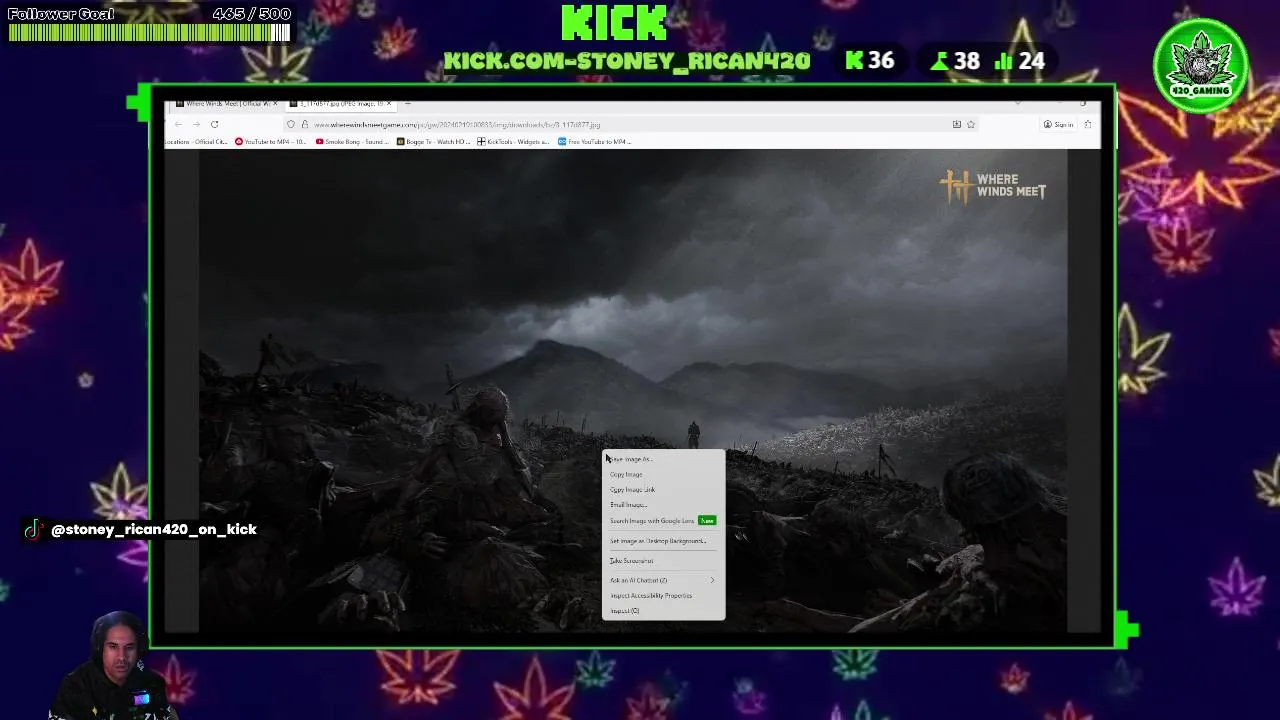Click the padlock site info icon
The width and height of the screenshot is (1280, 720).
(304, 124)
